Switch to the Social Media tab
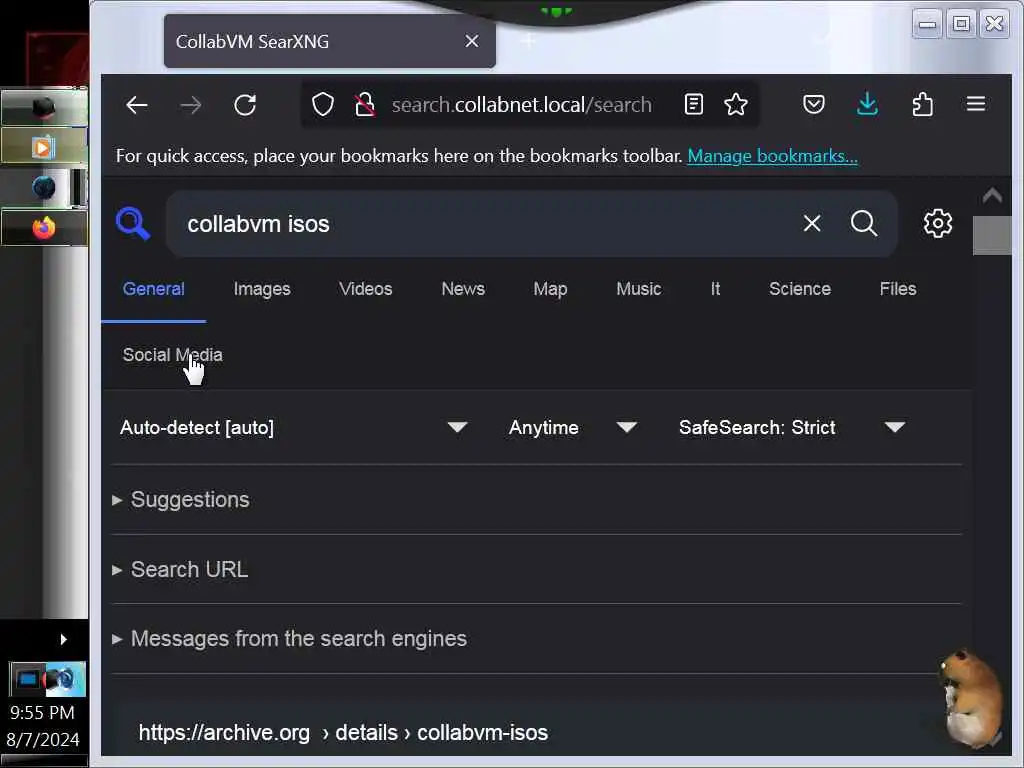The image size is (1024, 768). click(x=172, y=355)
